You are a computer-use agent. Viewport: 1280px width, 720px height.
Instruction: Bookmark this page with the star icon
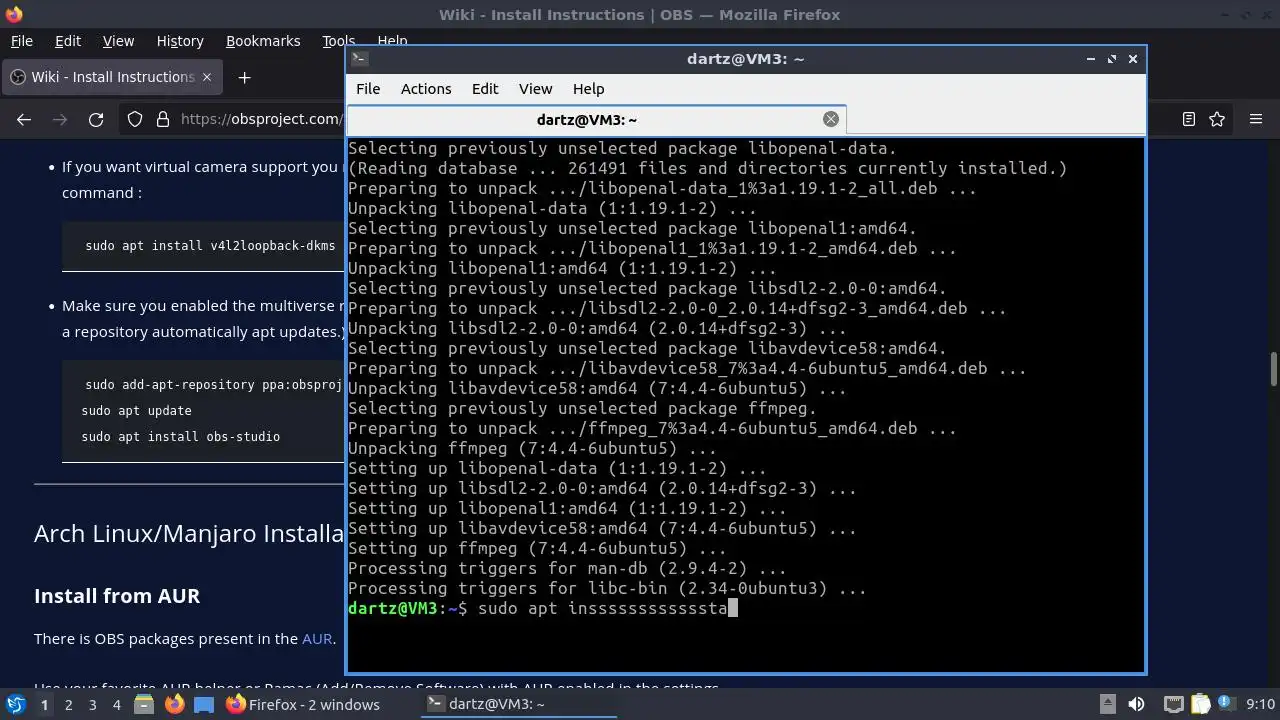[1217, 119]
